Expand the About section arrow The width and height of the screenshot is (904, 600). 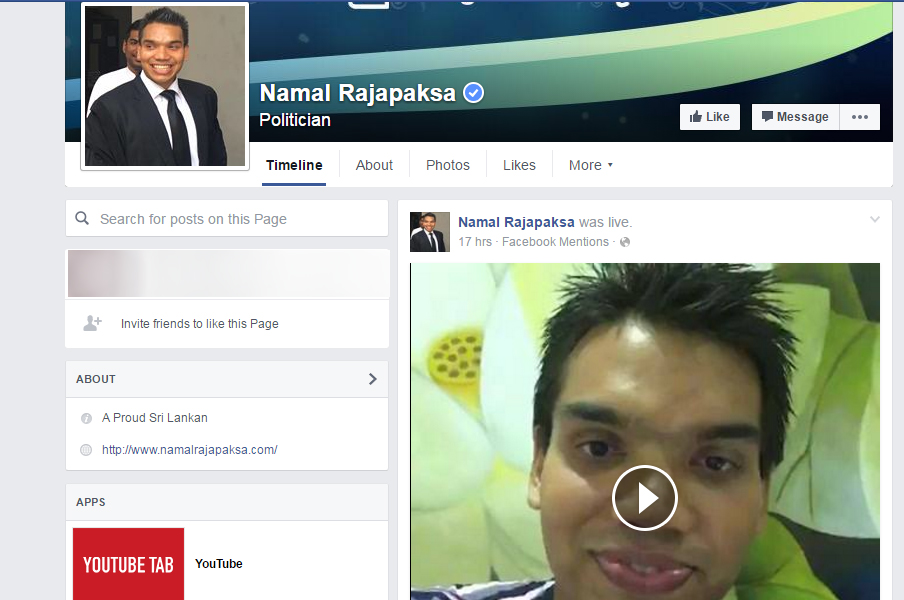(x=372, y=379)
